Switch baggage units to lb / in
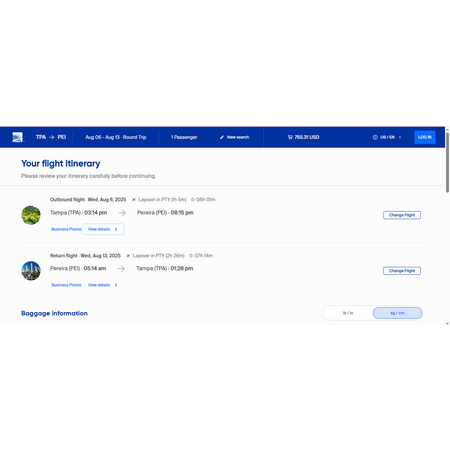 348,313
